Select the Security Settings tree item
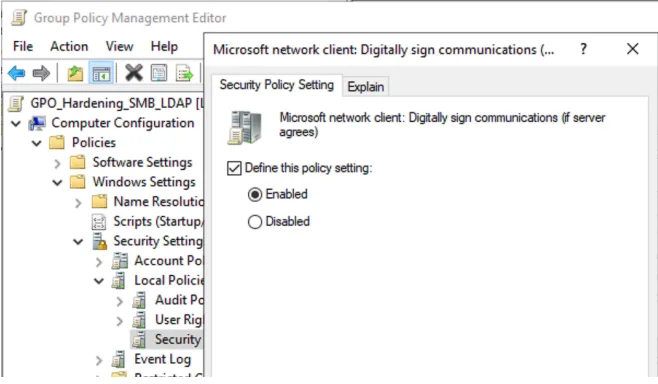The height and width of the screenshot is (384, 658). pyautogui.click(x=158, y=241)
